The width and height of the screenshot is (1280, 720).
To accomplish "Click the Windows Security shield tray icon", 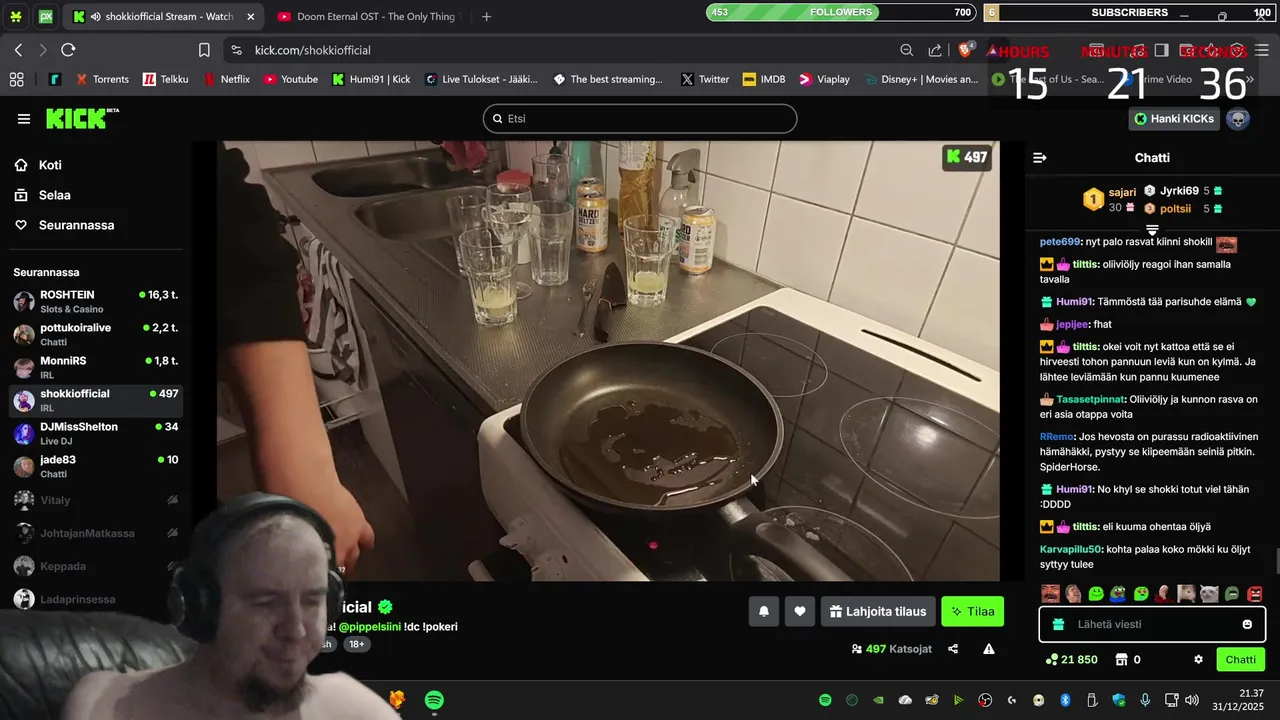I will [x=1118, y=700].
